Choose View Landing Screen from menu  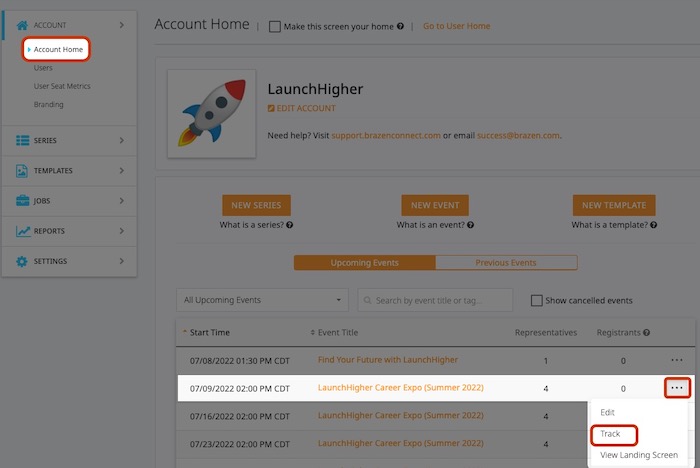(x=639, y=455)
